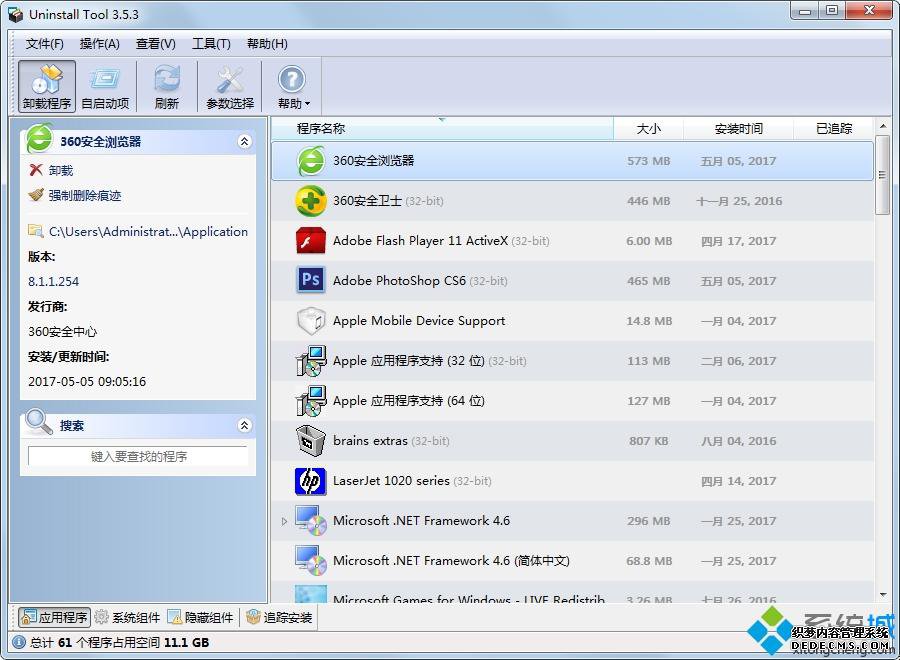
Task: Open the Help (帮助) toolbar dropdown
Action: (x=293, y=87)
